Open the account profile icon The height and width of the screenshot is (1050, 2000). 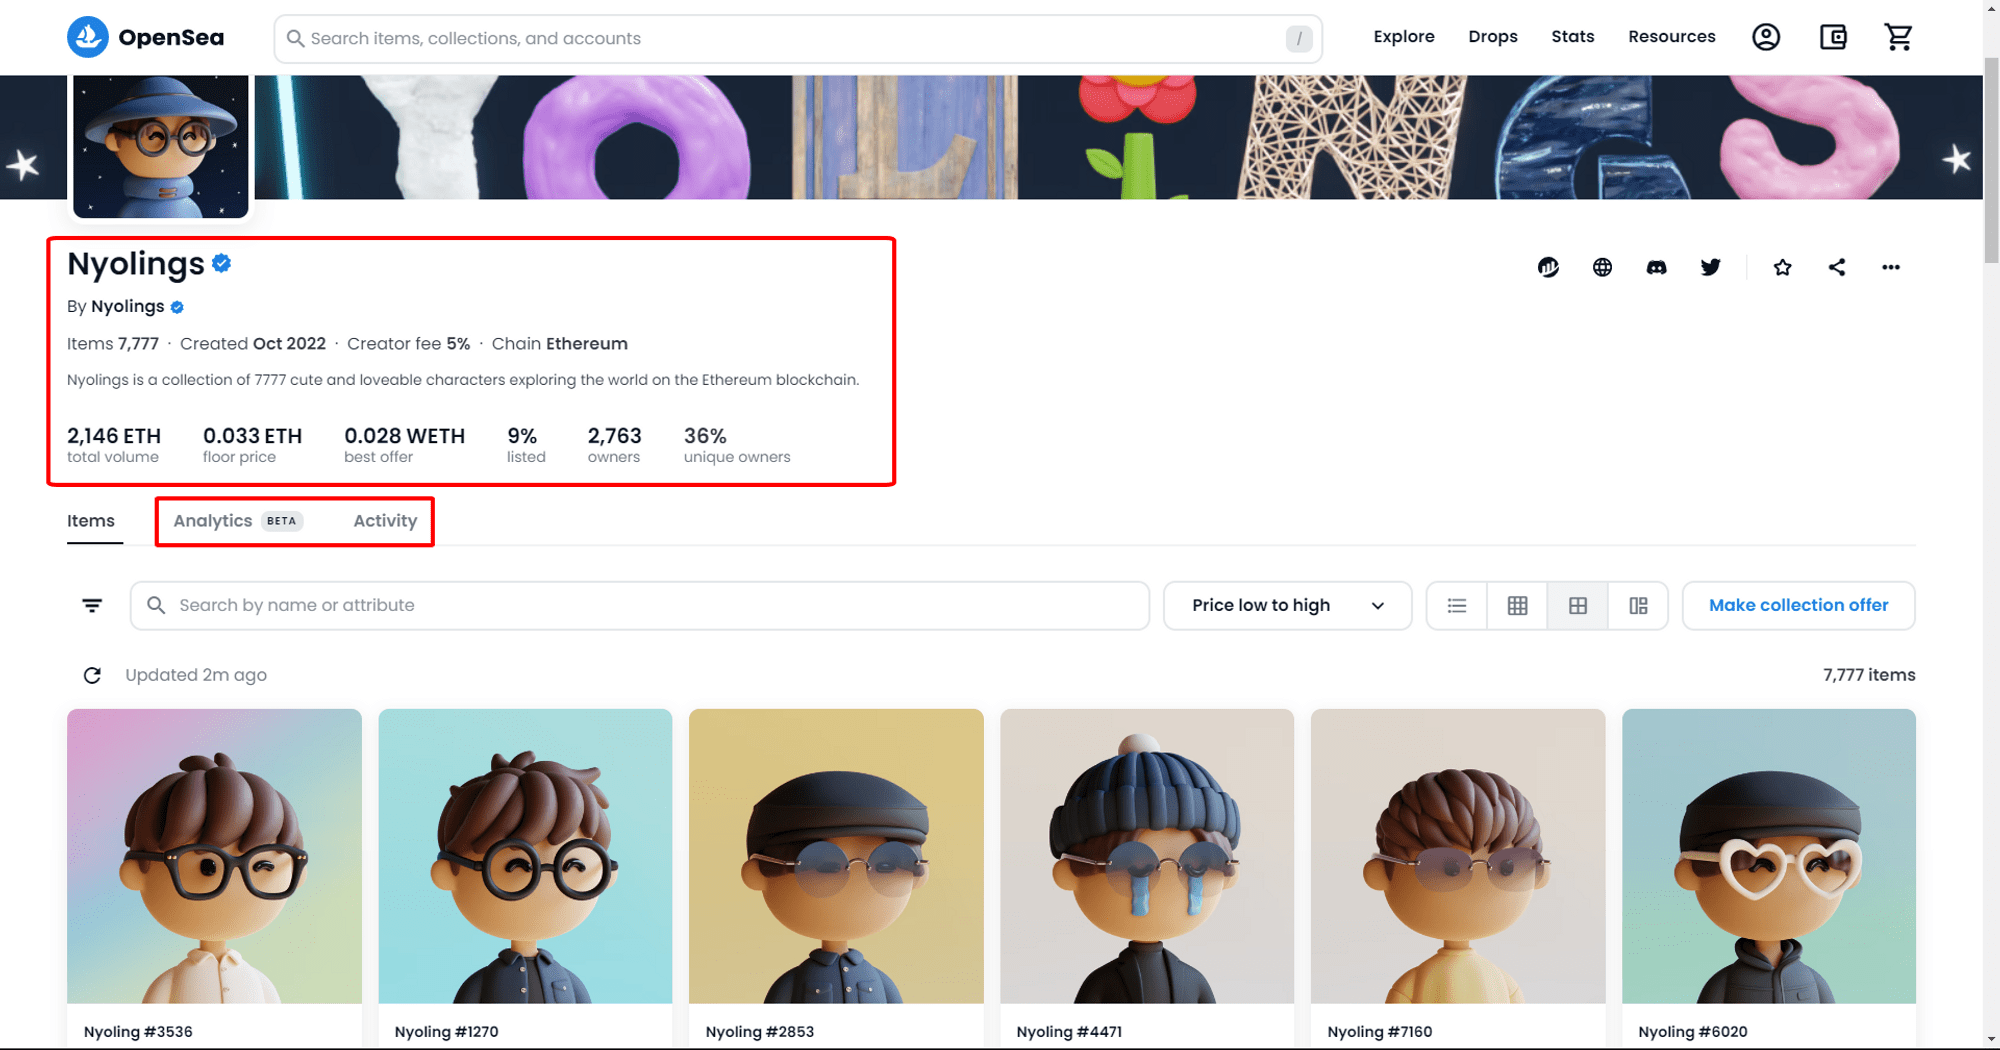1766,38
